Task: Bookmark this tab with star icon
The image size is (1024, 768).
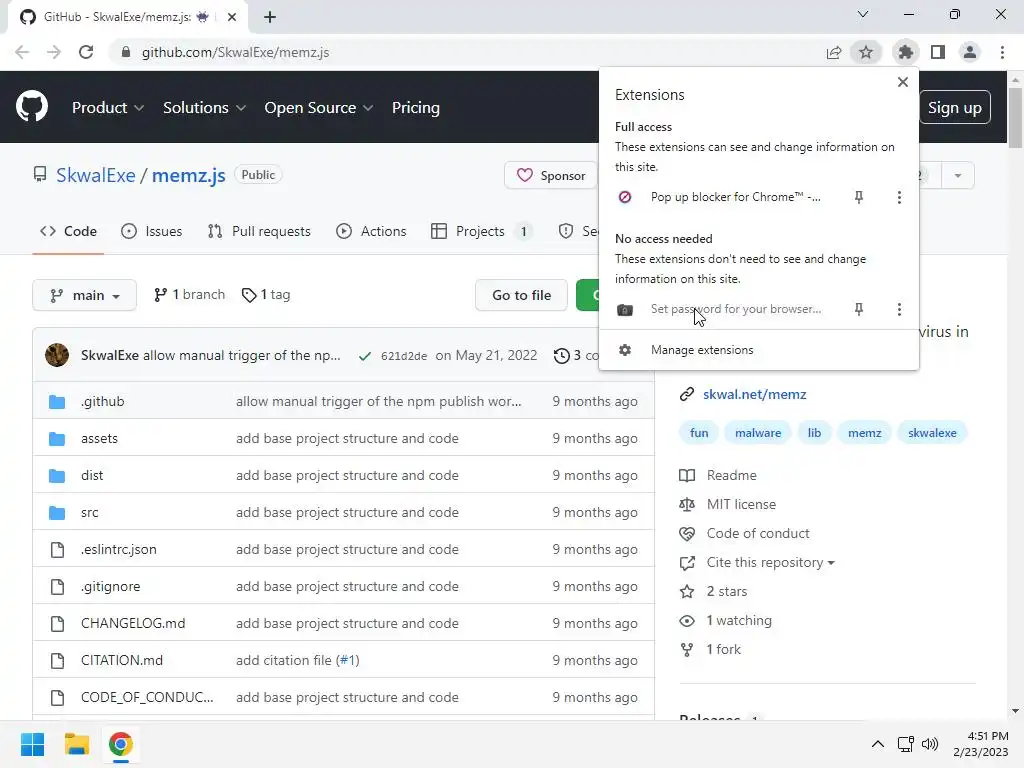Action: [x=866, y=52]
